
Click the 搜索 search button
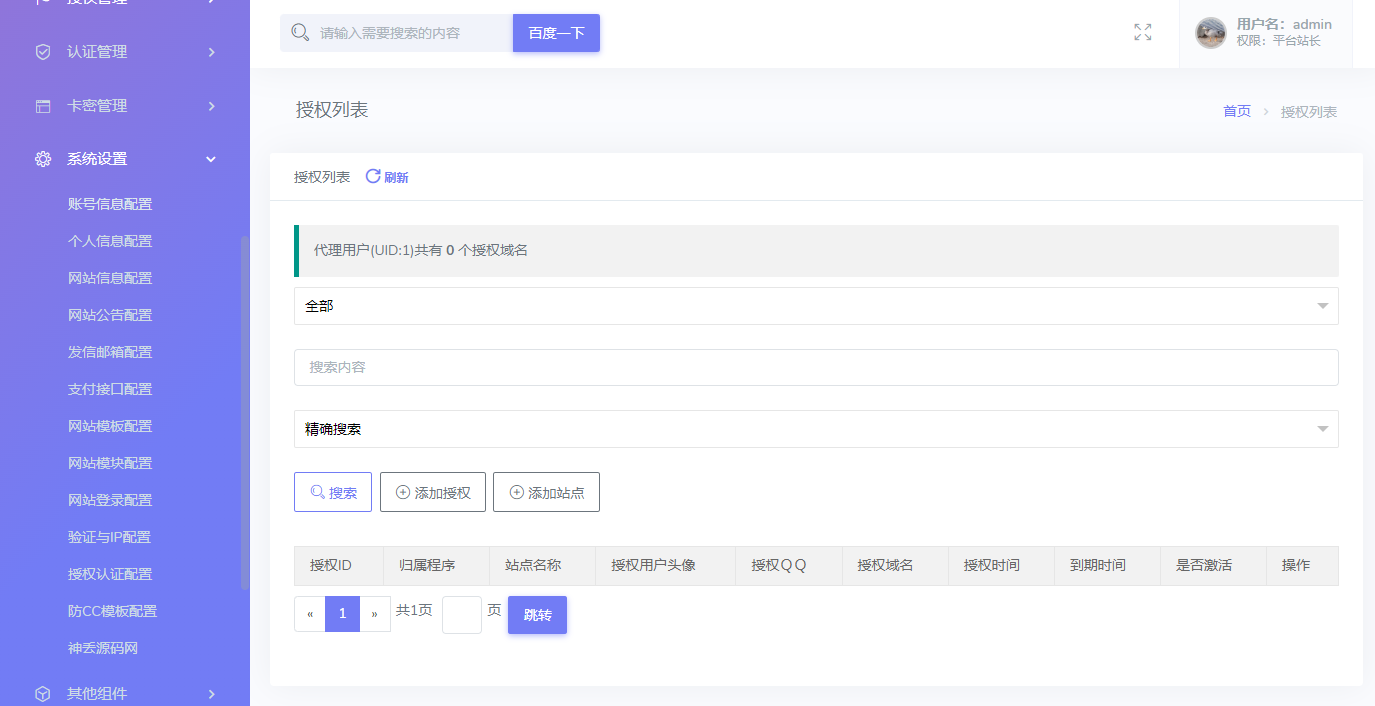coord(332,491)
